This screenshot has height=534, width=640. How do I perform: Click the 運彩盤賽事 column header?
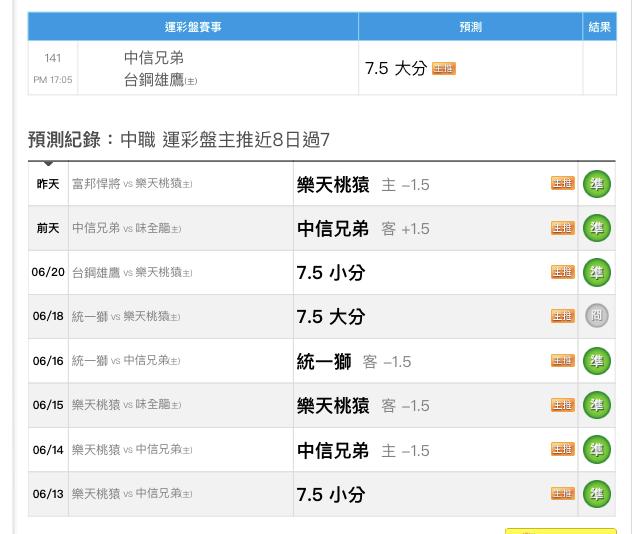(193, 27)
